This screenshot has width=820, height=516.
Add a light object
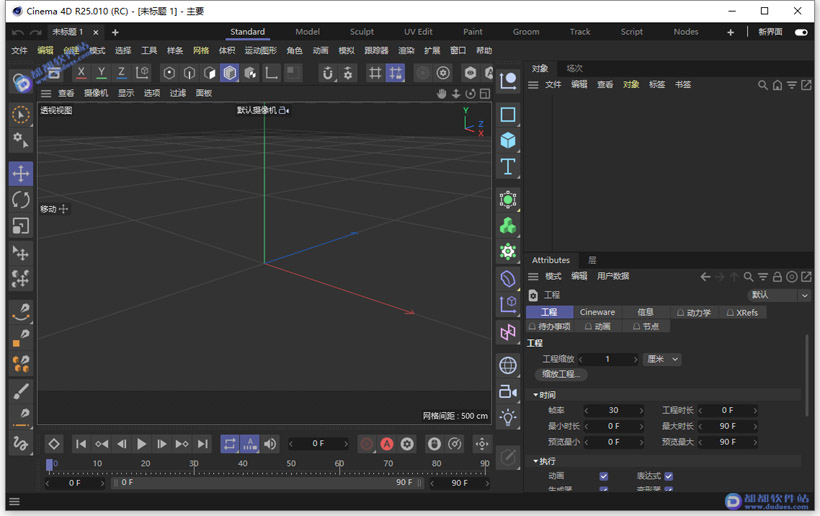pos(508,417)
